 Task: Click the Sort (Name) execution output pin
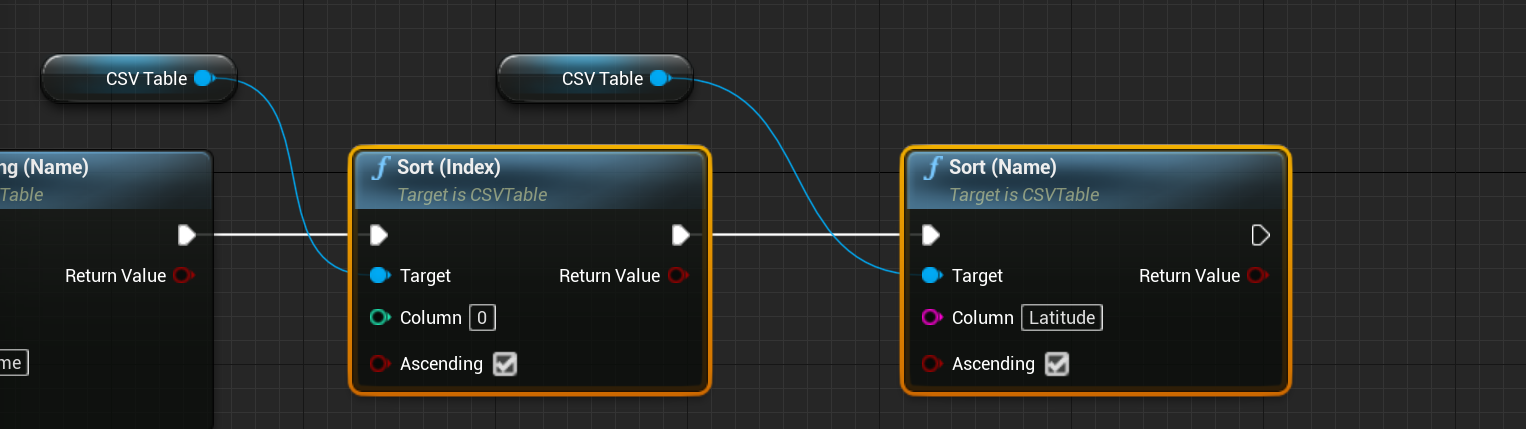[1261, 235]
